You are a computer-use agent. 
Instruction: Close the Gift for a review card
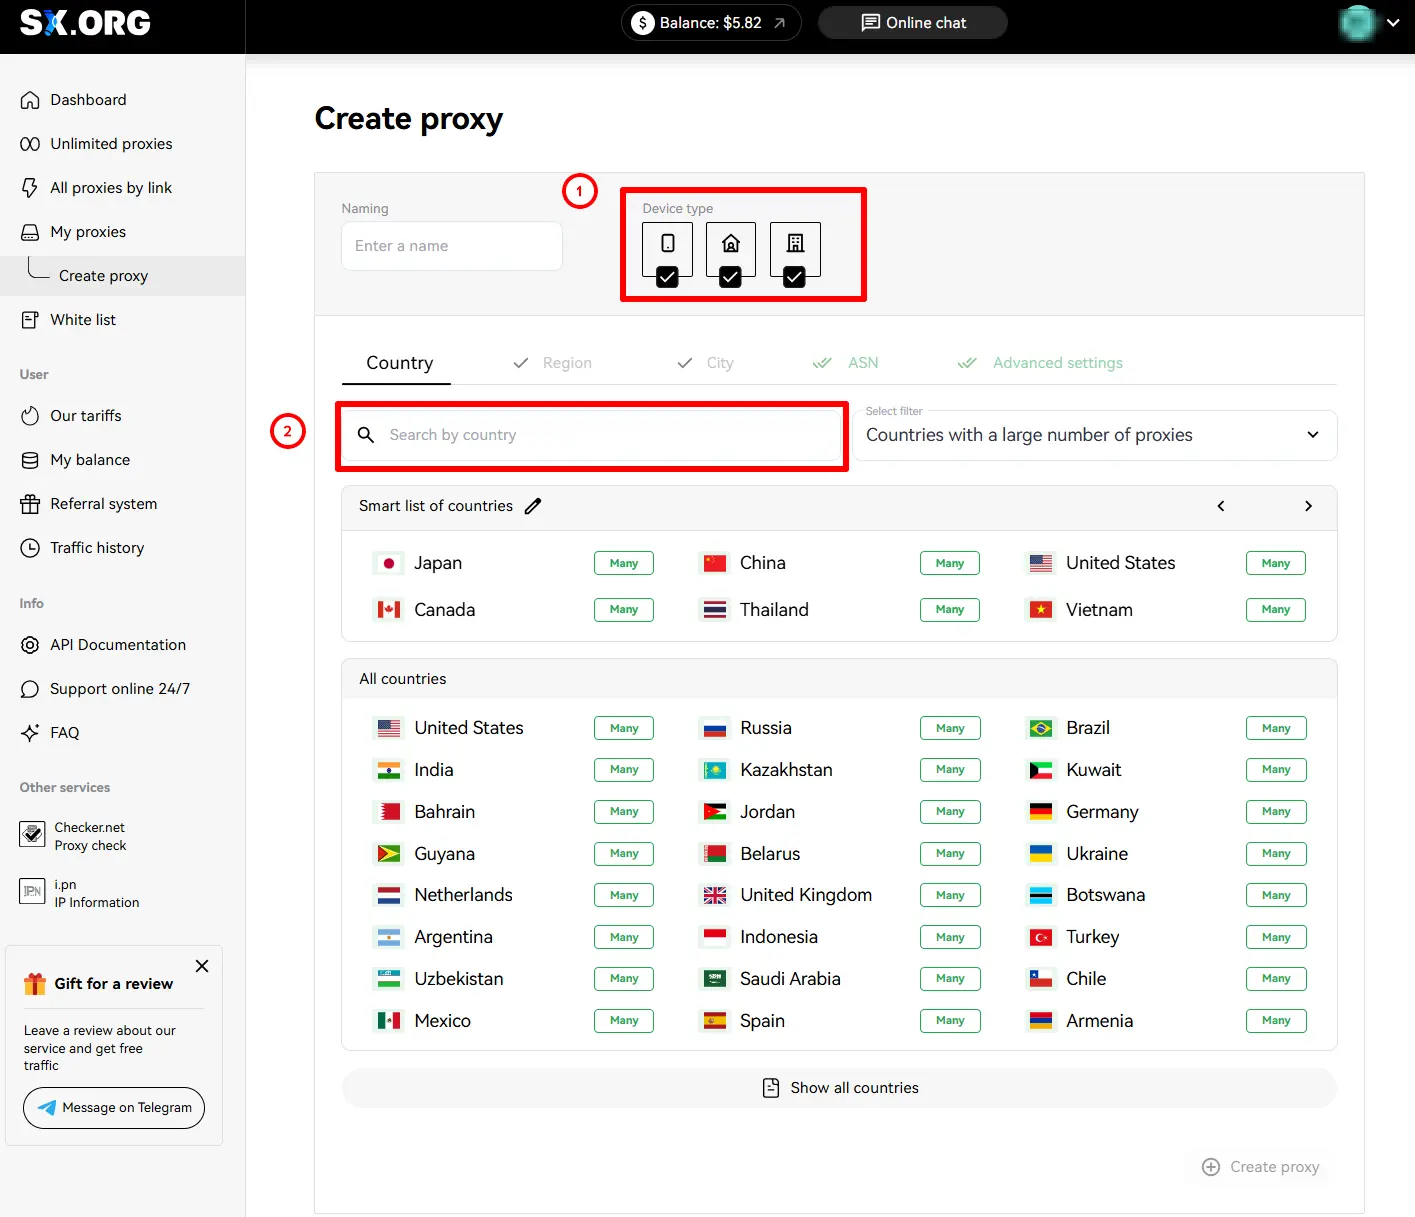coord(202,966)
